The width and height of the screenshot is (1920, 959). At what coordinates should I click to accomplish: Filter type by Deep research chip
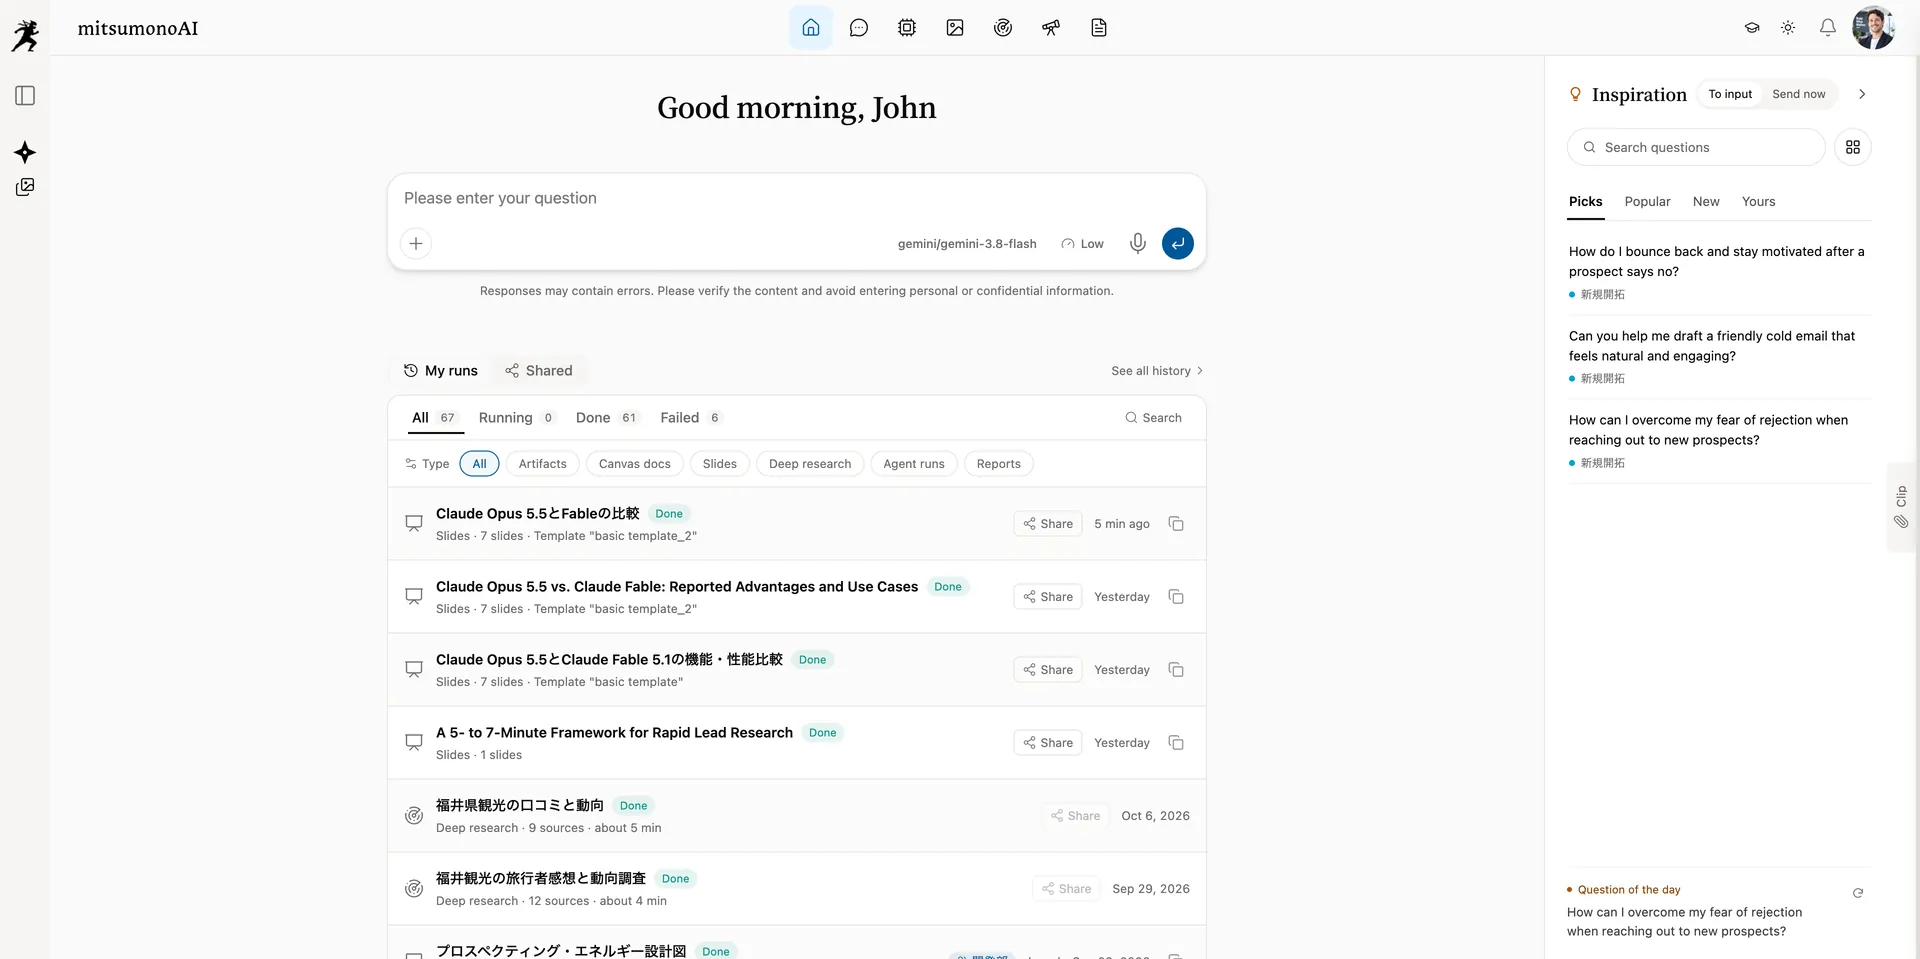(x=810, y=464)
